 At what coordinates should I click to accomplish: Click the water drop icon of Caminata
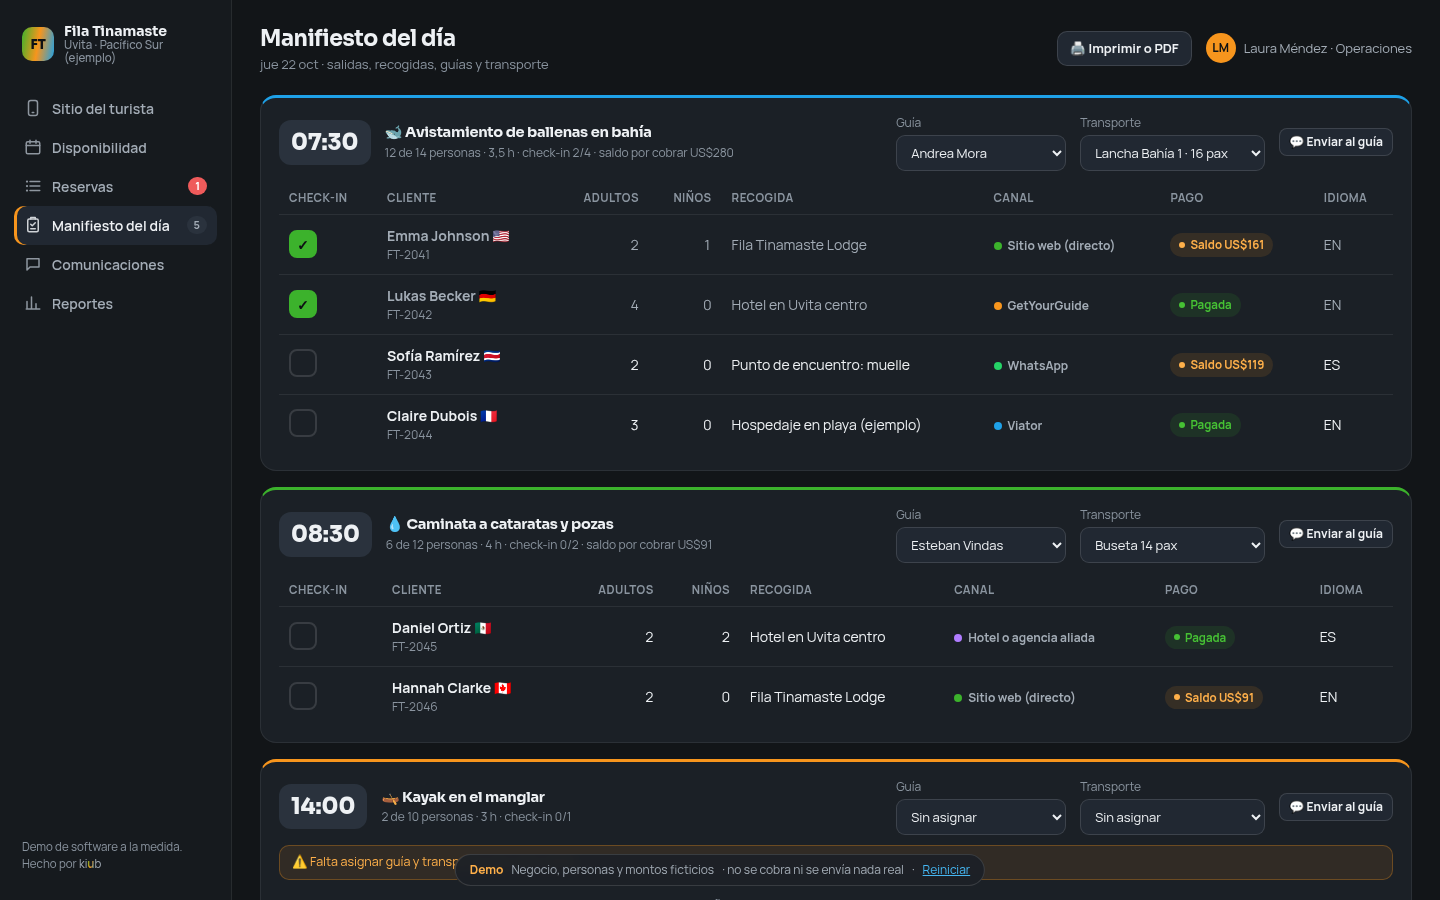[394, 524]
